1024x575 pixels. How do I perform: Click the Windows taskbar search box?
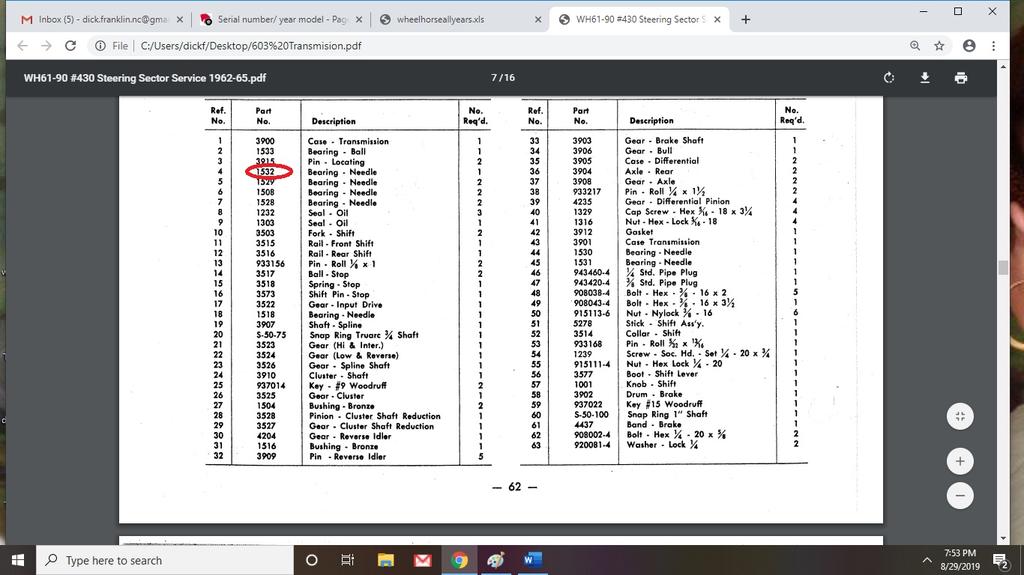coord(165,560)
